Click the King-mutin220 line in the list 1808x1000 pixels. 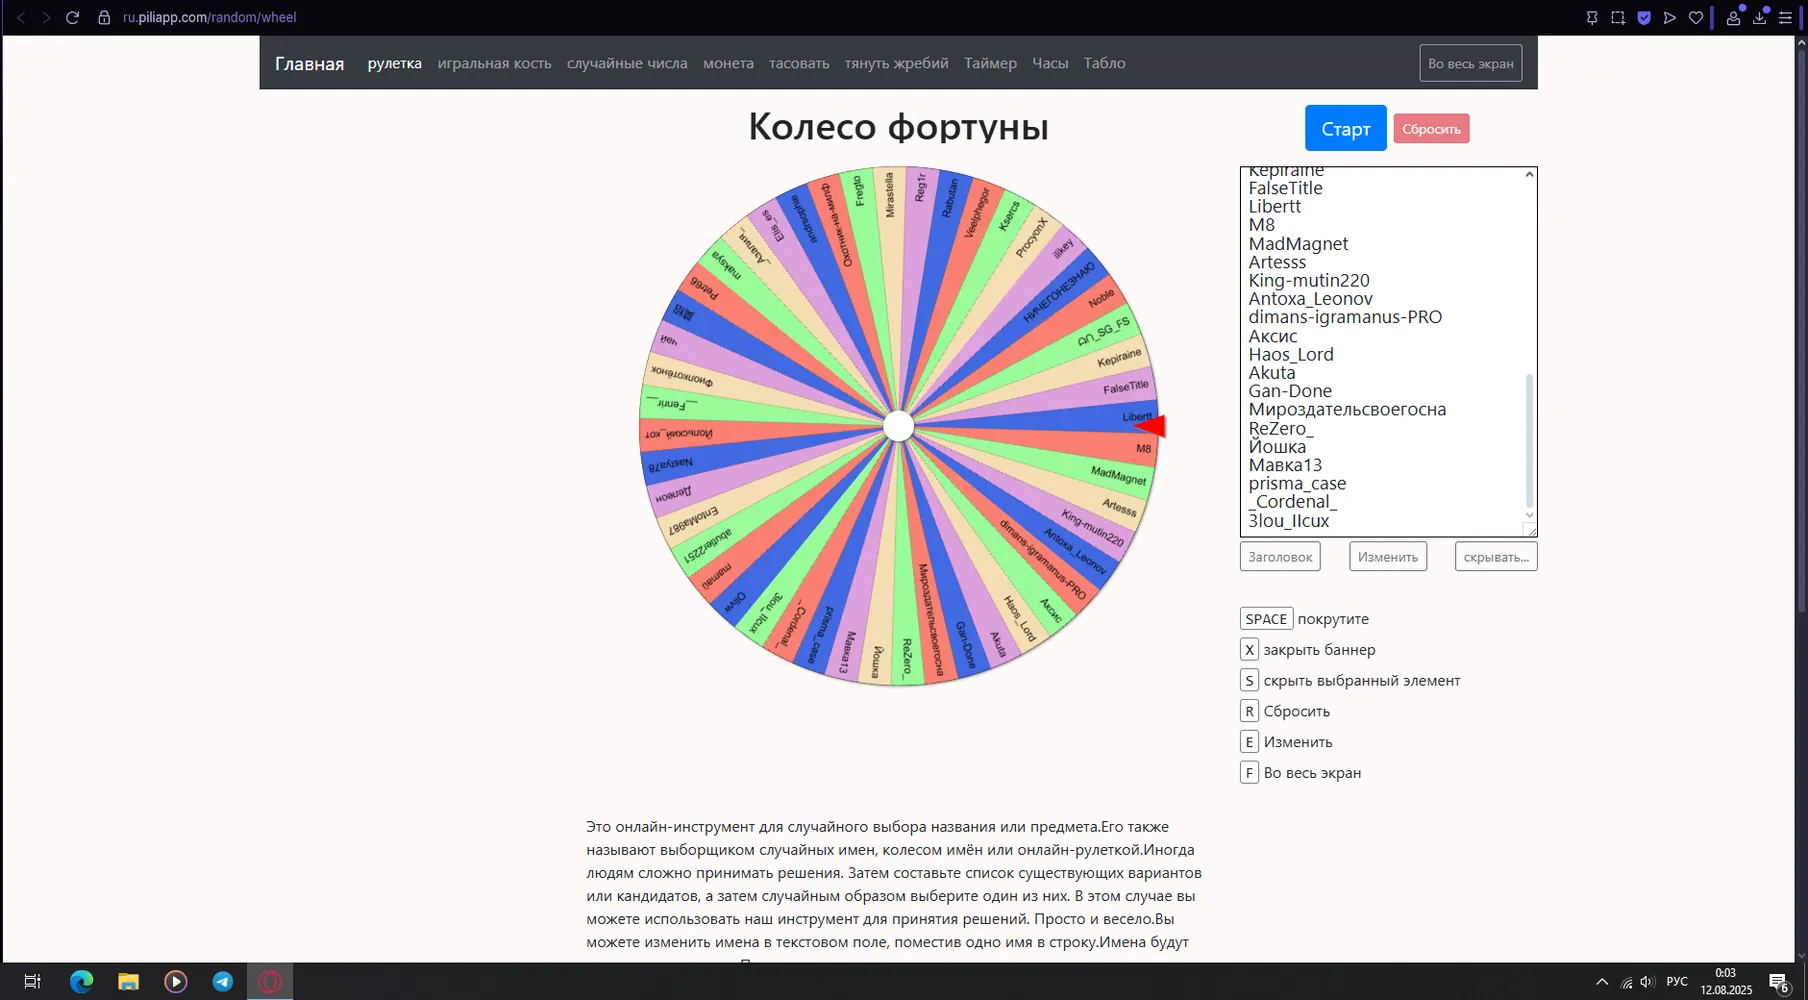[1309, 281]
